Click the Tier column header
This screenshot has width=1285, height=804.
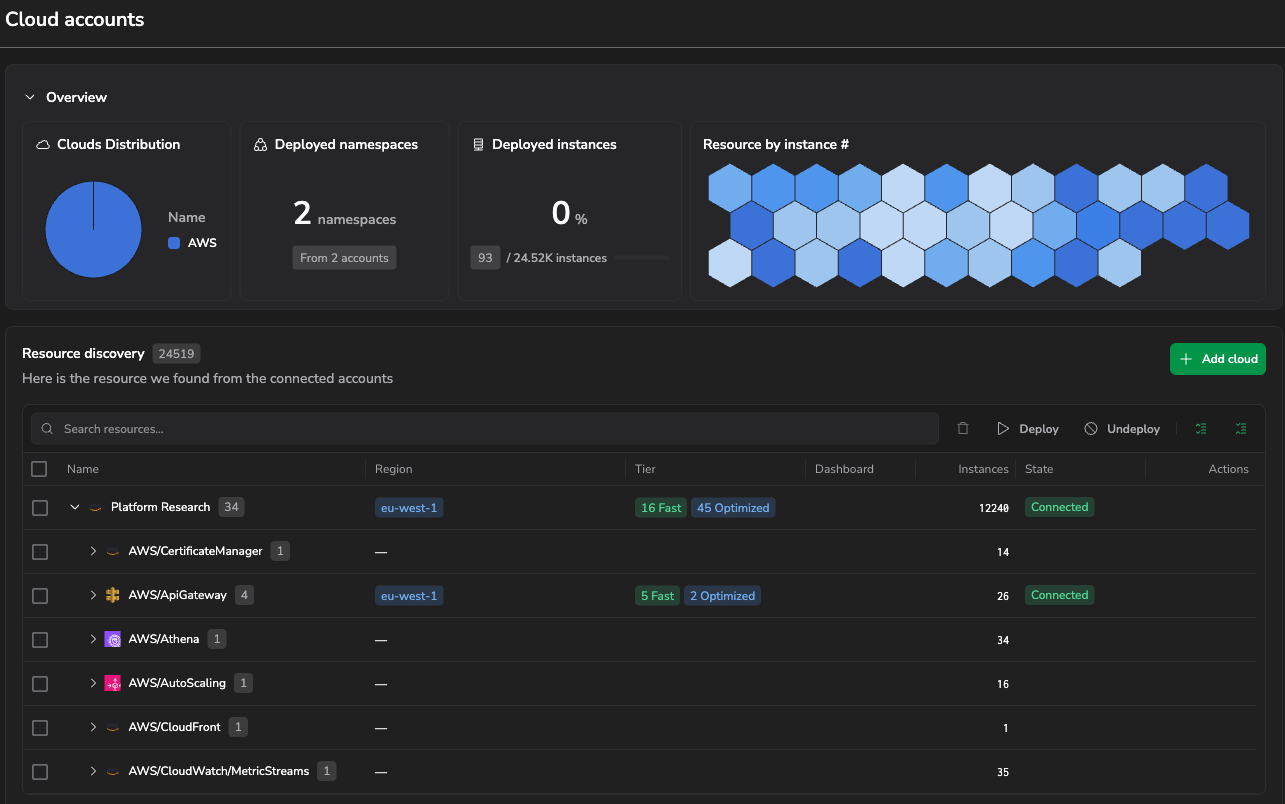[x=645, y=469]
